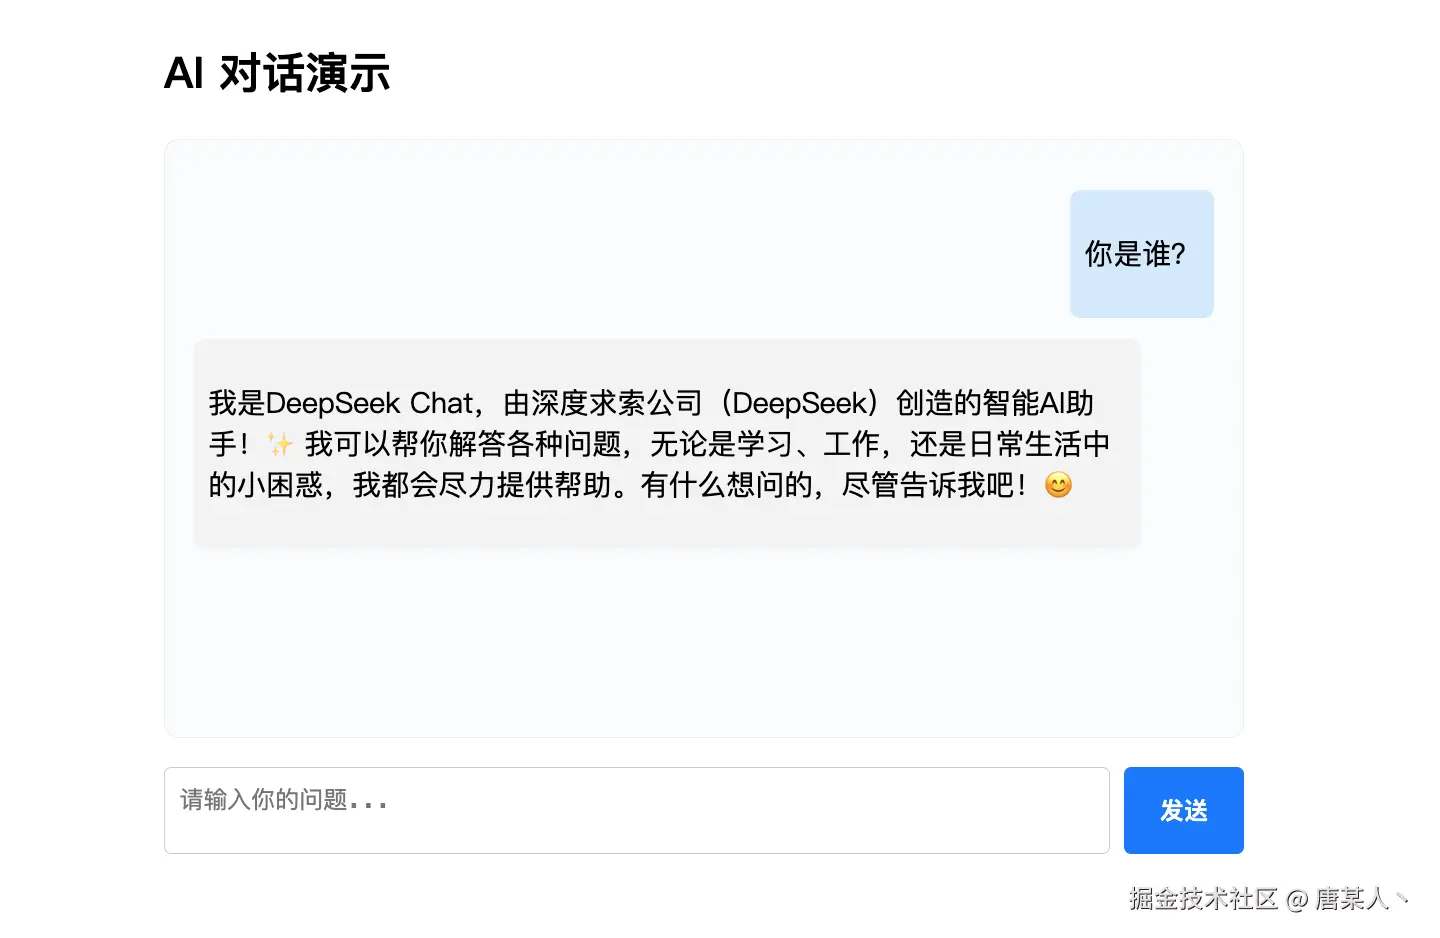
Task: Click the parenthesized (DeepSeek) company name
Action: tap(800, 403)
